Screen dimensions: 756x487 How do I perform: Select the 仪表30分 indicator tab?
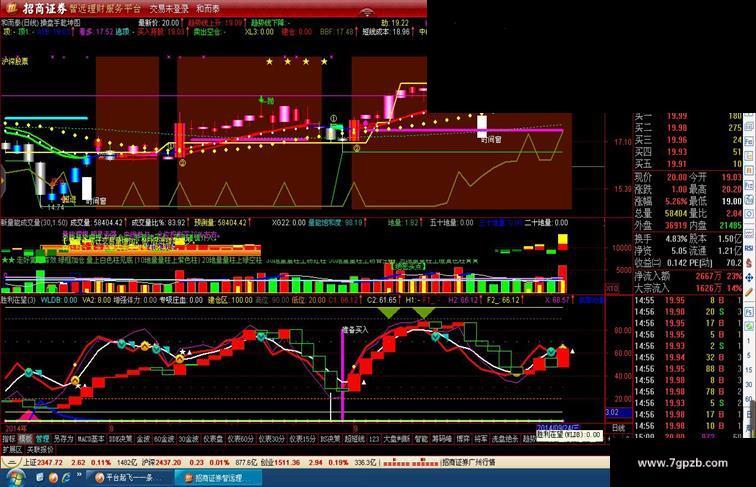[272, 439]
